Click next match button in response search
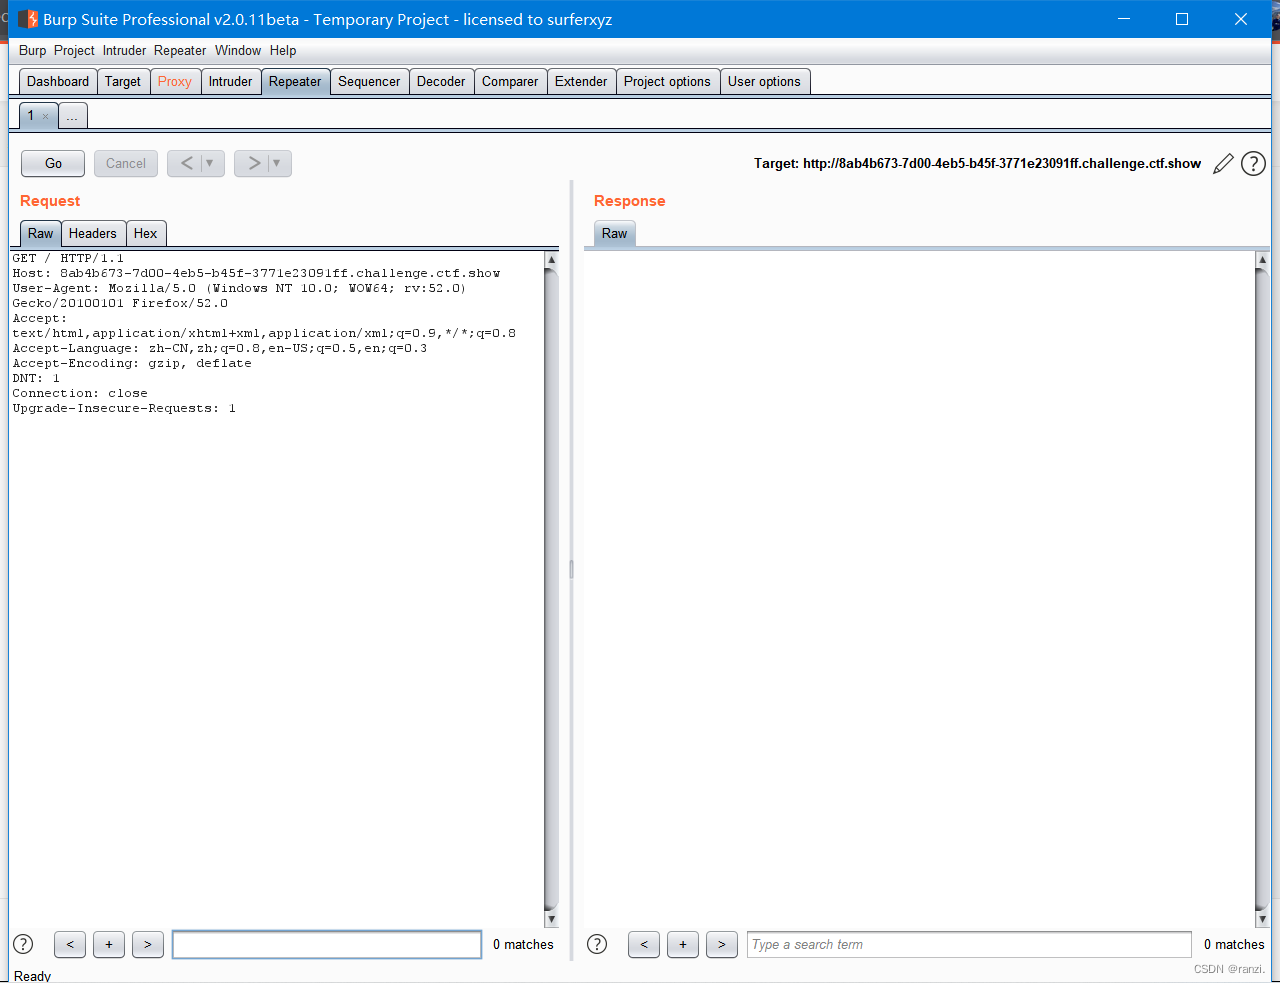This screenshot has width=1280, height=983. (722, 944)
